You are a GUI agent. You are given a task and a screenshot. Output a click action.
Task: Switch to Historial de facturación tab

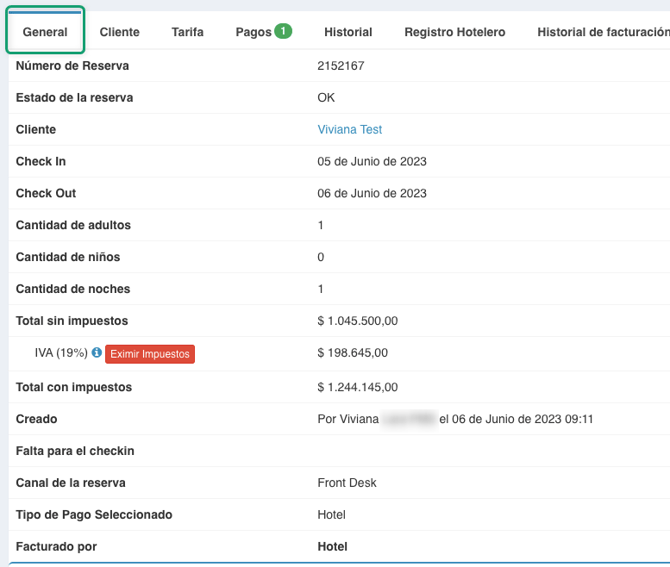(602, 32)
